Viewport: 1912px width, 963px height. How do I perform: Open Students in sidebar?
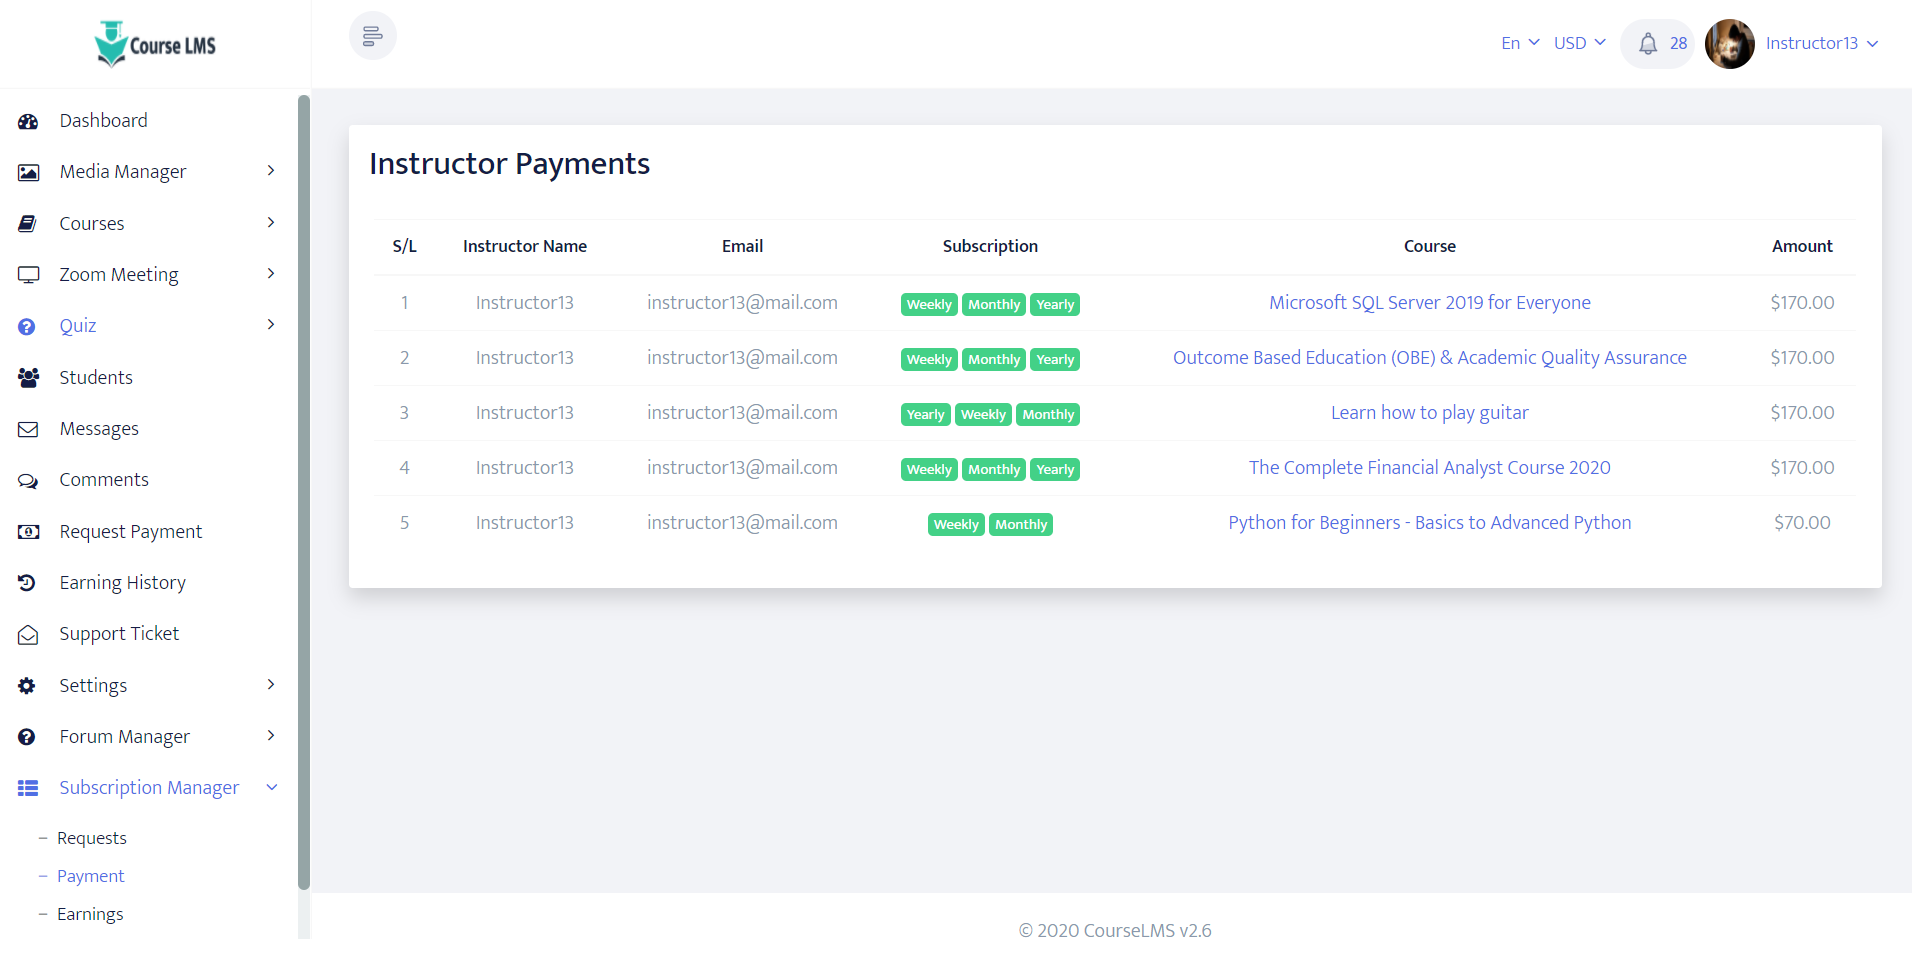tap(96, 378)
